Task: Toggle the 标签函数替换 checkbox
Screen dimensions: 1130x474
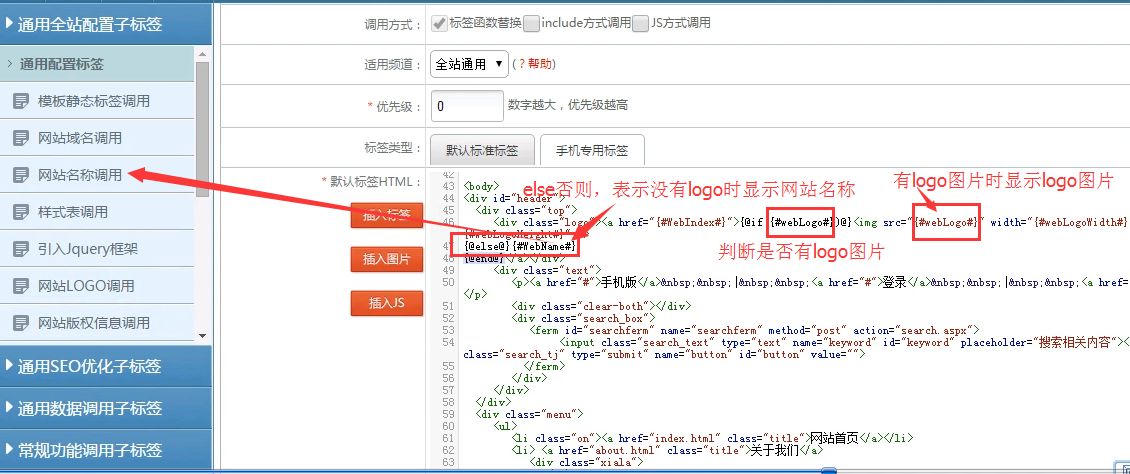Action: 438,23
